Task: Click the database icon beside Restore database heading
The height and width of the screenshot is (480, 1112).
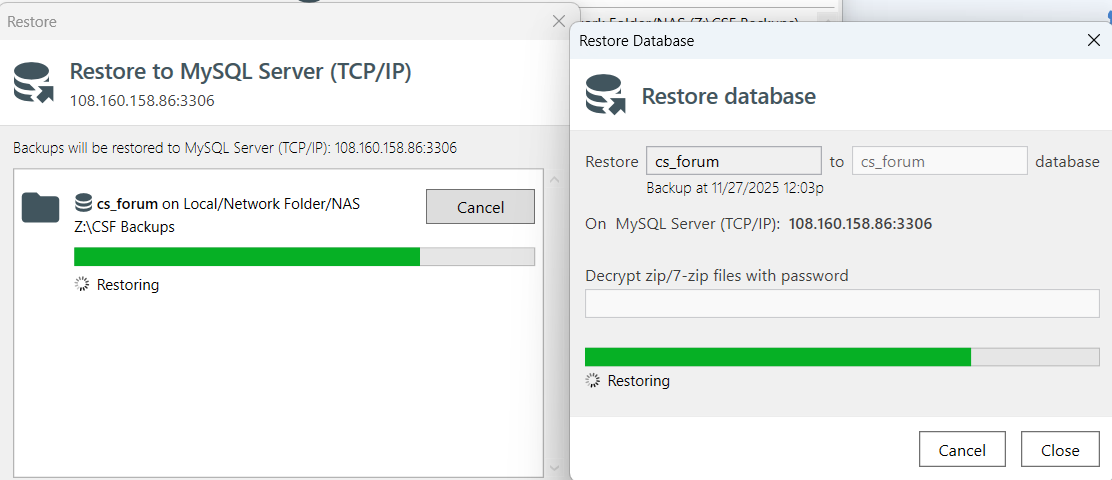Action: pos(605,95)
